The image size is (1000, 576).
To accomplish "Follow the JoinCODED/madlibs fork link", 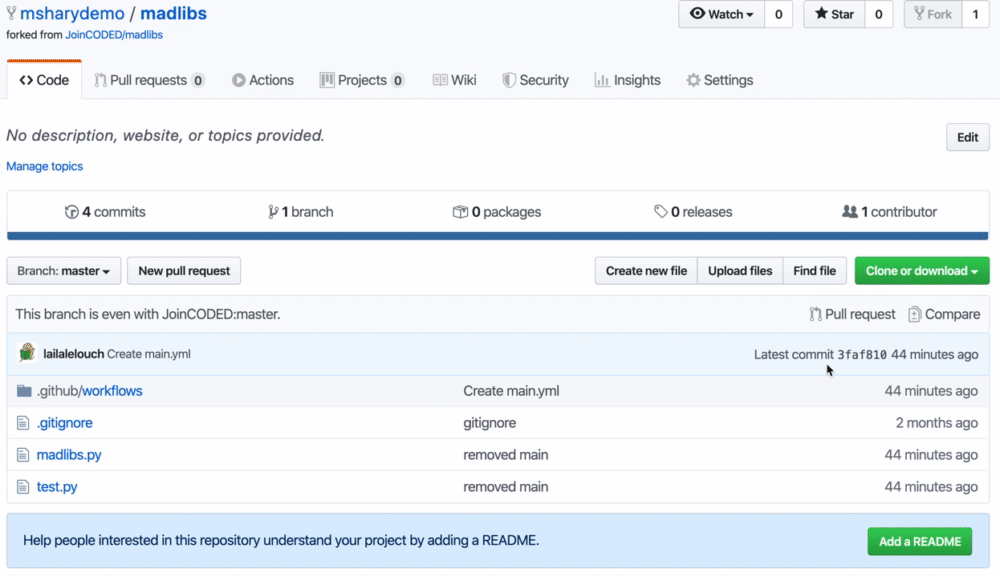I will coord(113,35).
